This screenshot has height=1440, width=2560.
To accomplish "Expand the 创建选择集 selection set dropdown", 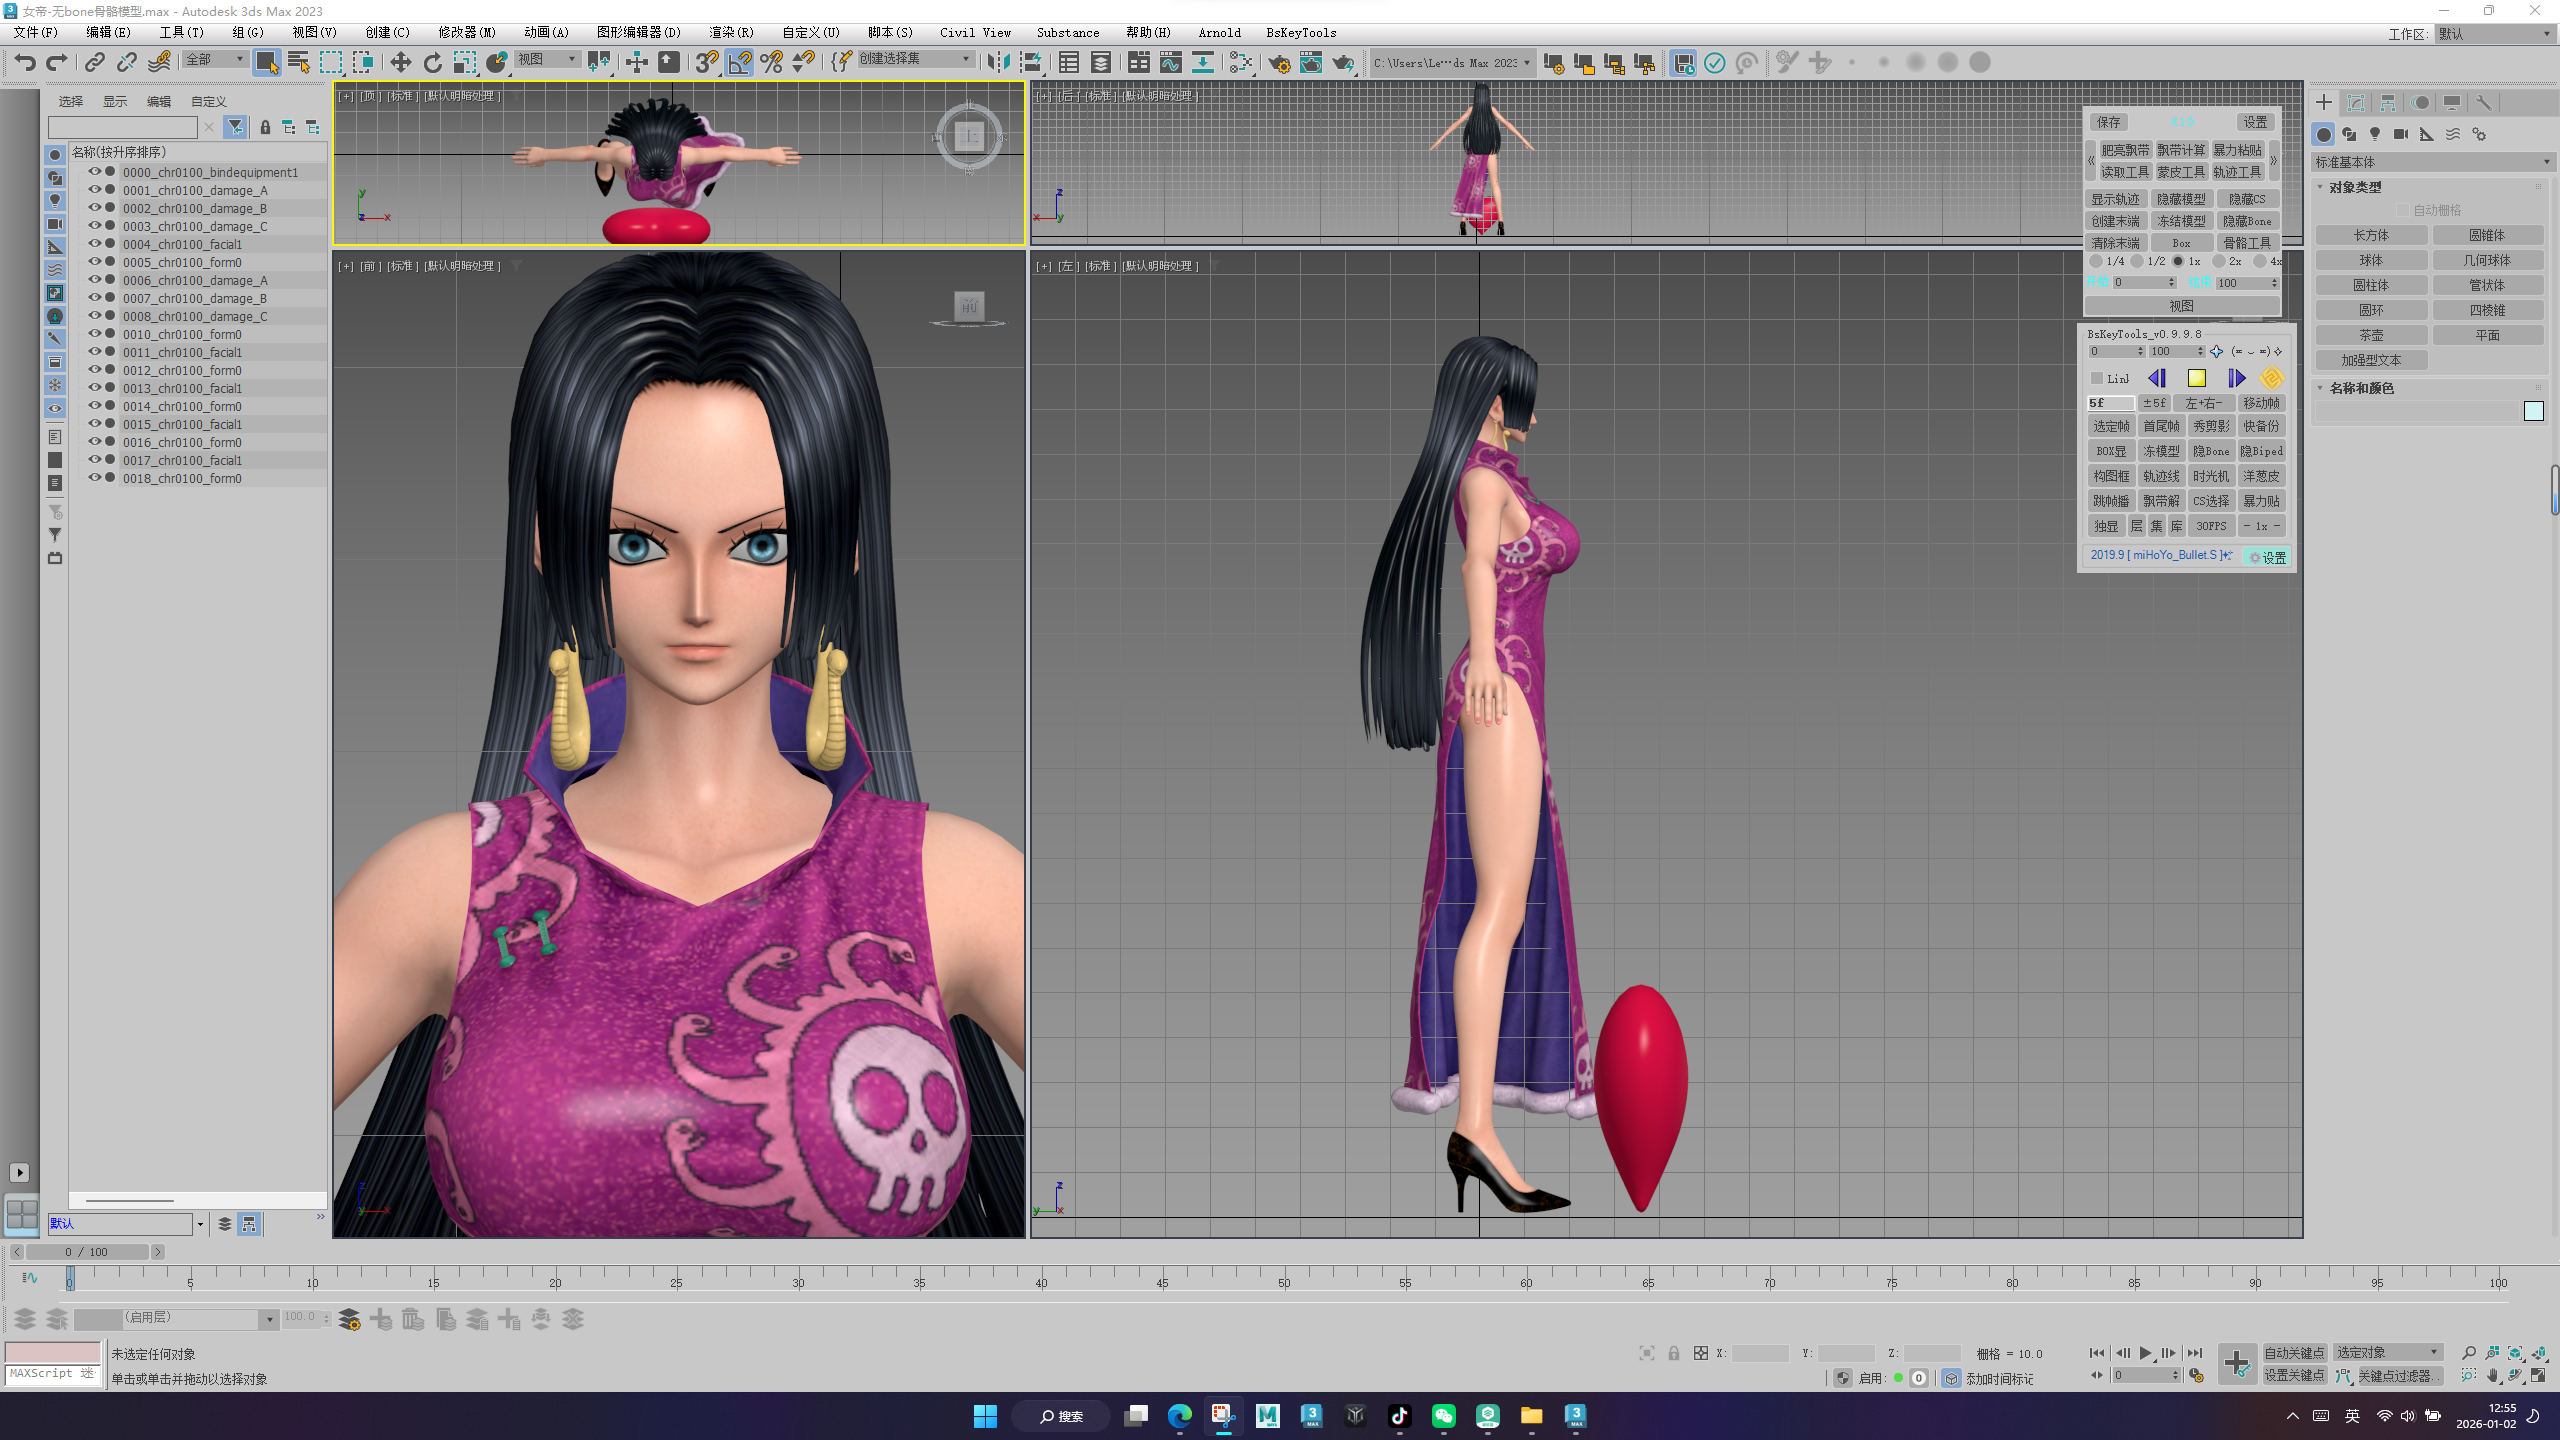I will [x=966, y=59].
